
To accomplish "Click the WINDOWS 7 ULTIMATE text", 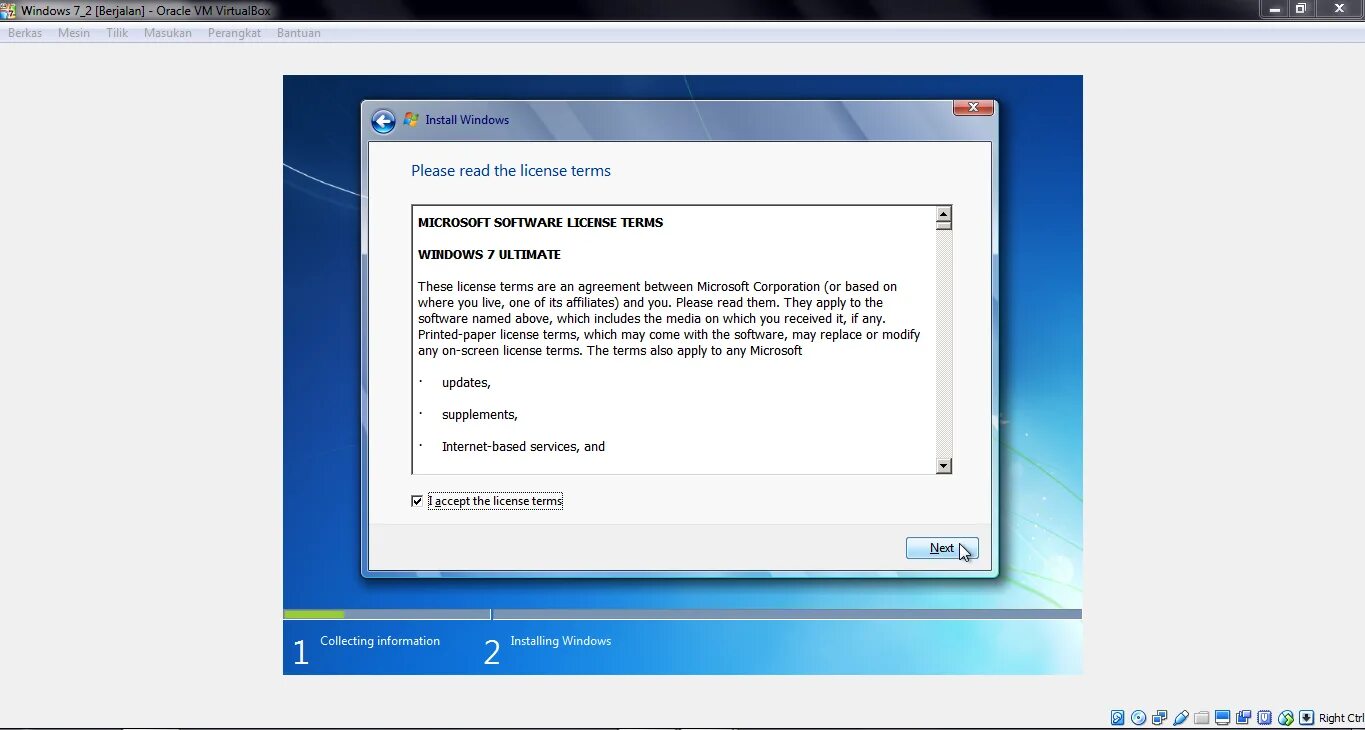I will (x=490, y=255).
